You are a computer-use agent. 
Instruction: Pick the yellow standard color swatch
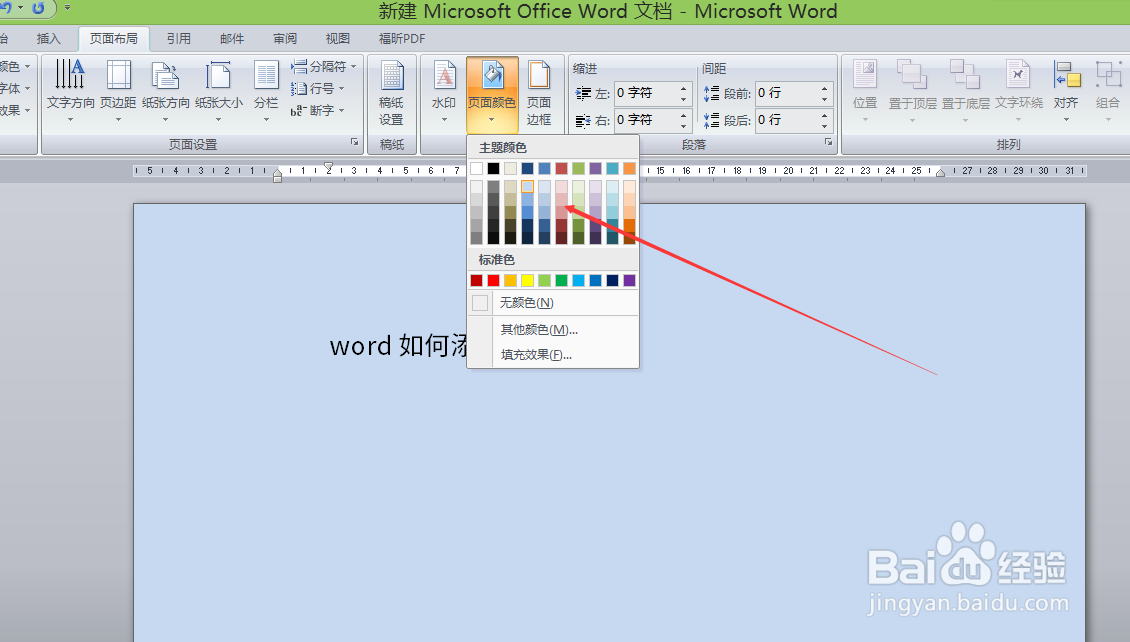528,280
